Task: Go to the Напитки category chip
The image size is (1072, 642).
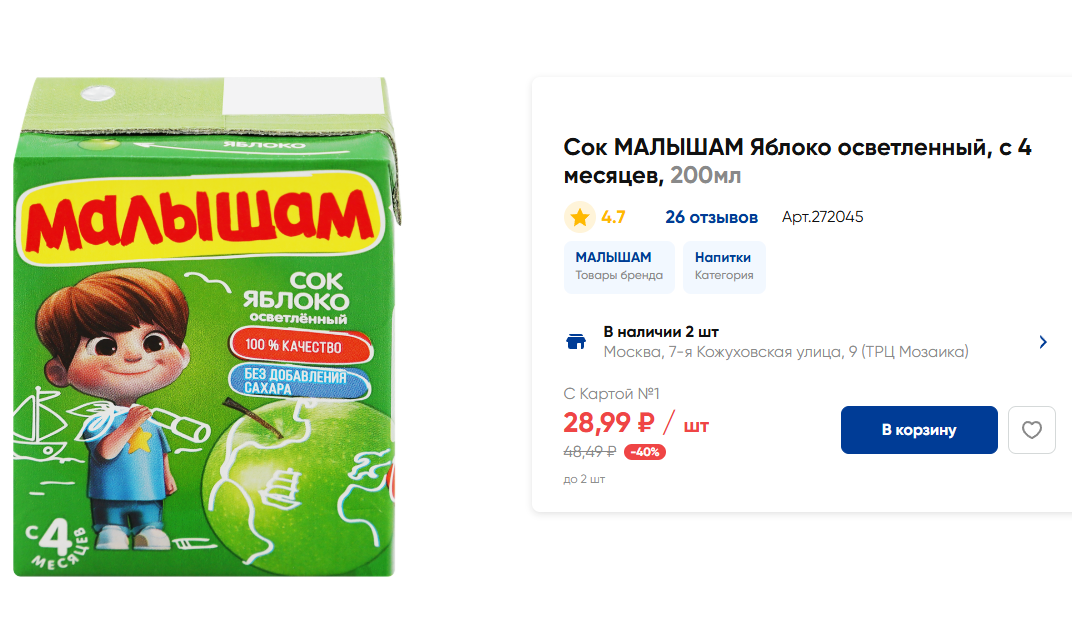Action: (x=724, y=267)
